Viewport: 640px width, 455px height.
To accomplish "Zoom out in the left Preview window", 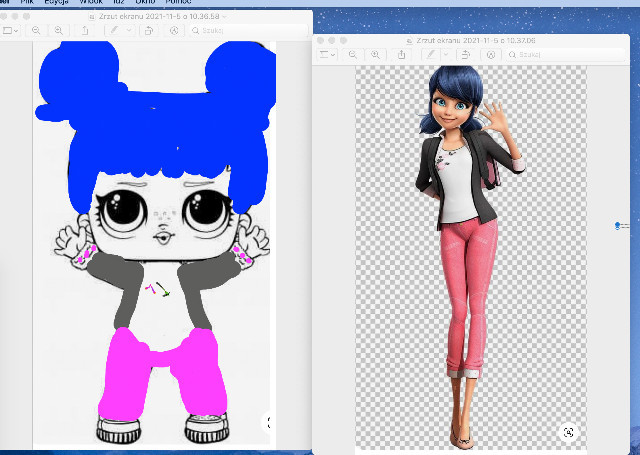I will point(36,31).
